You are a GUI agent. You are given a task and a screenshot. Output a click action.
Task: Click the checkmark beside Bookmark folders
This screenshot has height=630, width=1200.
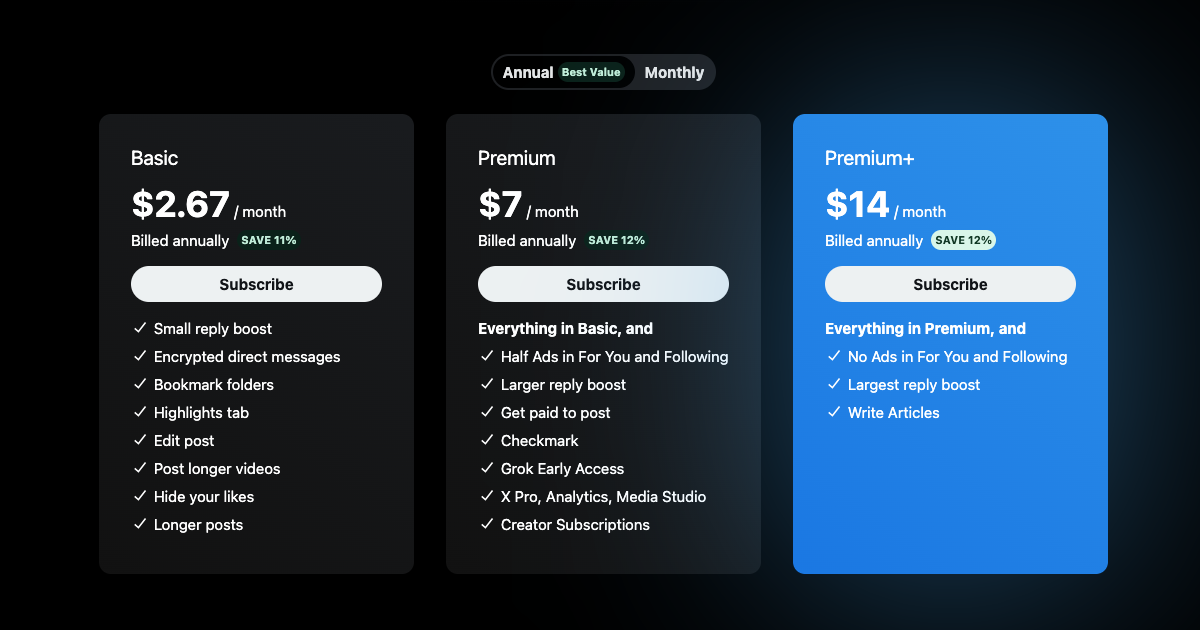click(140, 384)
